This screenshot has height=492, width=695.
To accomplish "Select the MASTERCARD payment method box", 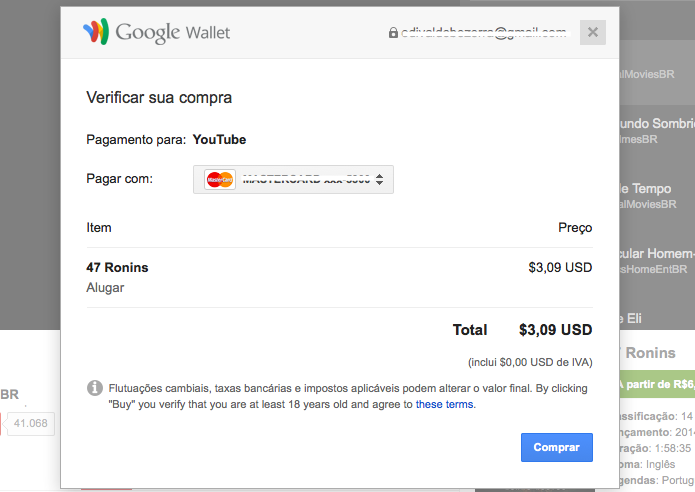I will (x=293, y=180).
